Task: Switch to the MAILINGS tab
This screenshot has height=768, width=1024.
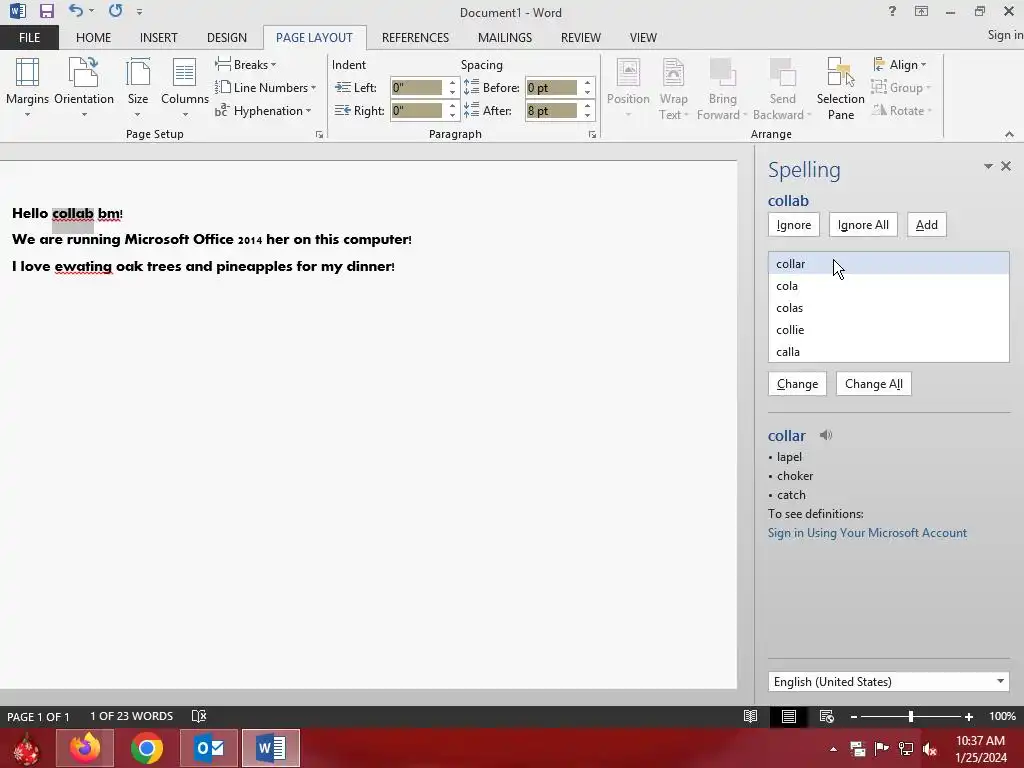Action: (505, 38)
